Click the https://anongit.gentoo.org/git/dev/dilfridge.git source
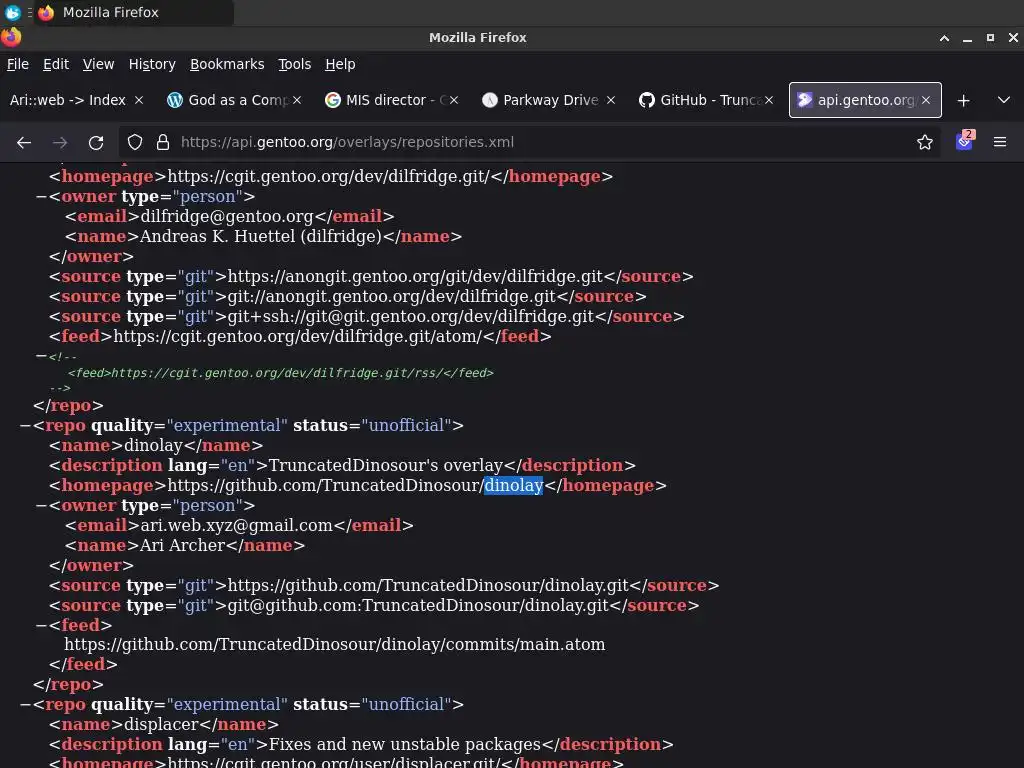 (x=415, y=276)
